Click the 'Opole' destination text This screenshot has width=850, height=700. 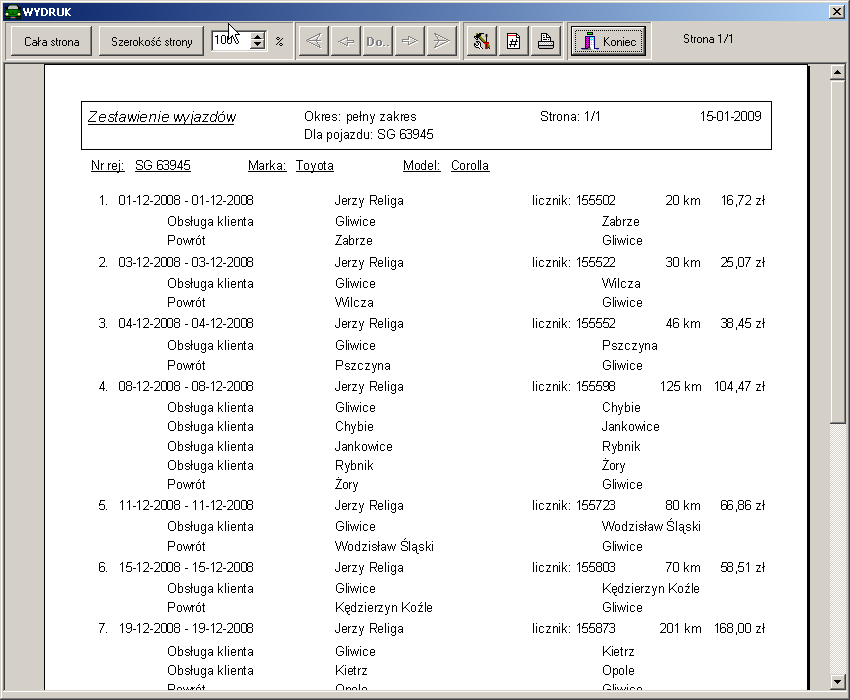[618, 671]
